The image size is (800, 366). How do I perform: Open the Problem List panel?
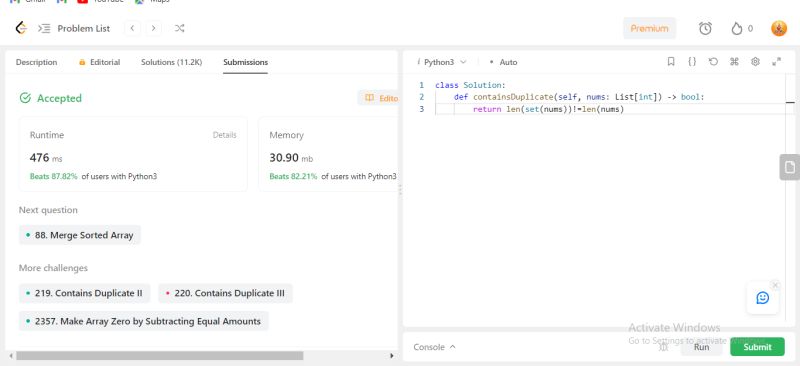74,29
